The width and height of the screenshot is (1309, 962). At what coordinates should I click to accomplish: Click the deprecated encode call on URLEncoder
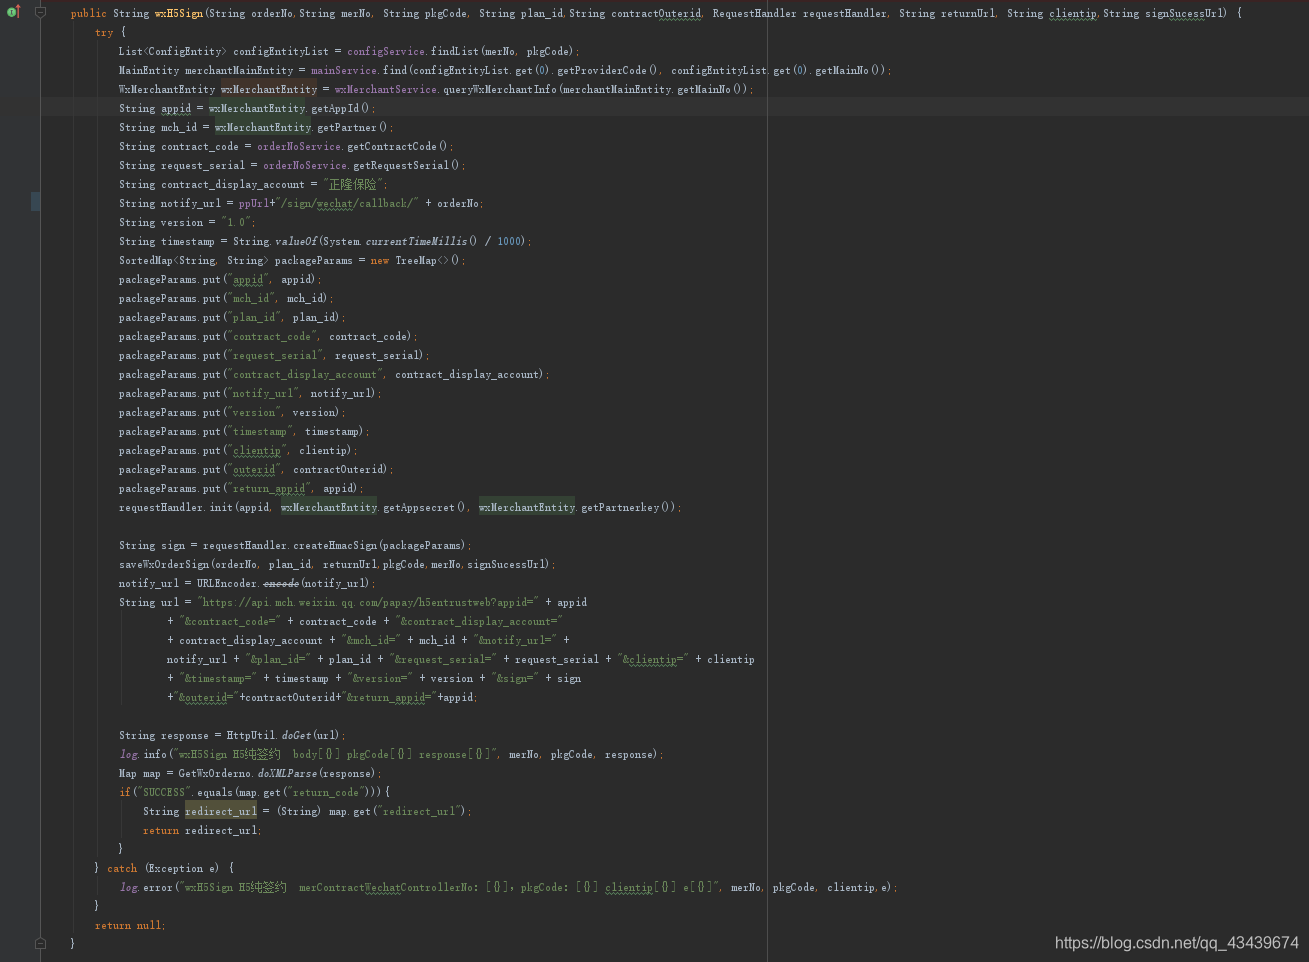[x=281, y=583]
